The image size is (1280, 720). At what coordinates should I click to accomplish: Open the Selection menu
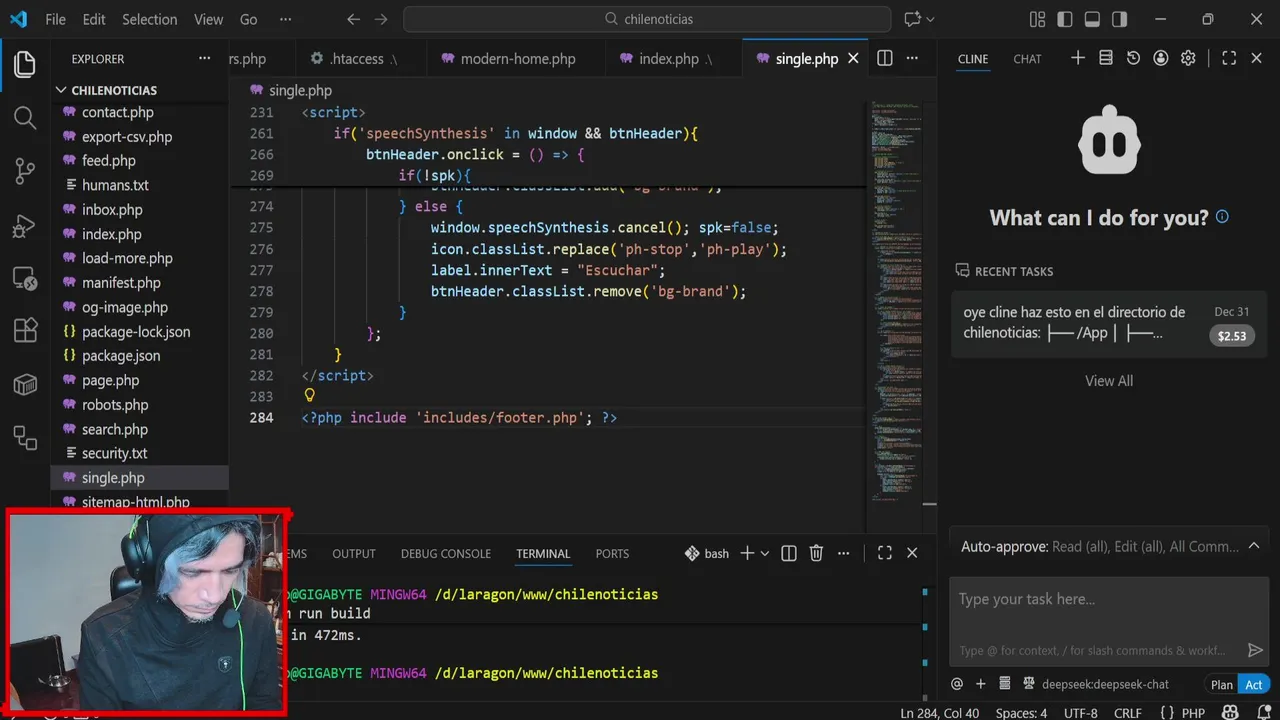click(149, 19)
